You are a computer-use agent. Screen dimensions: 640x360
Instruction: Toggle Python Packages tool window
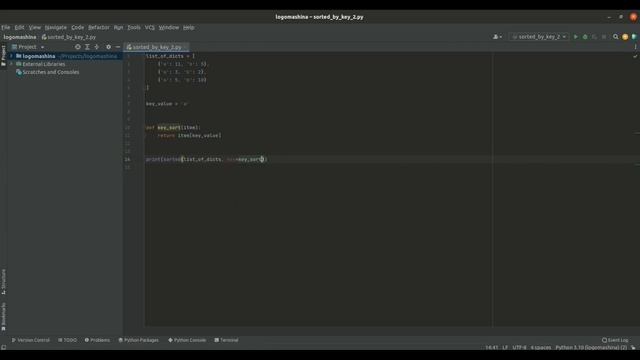138,340
